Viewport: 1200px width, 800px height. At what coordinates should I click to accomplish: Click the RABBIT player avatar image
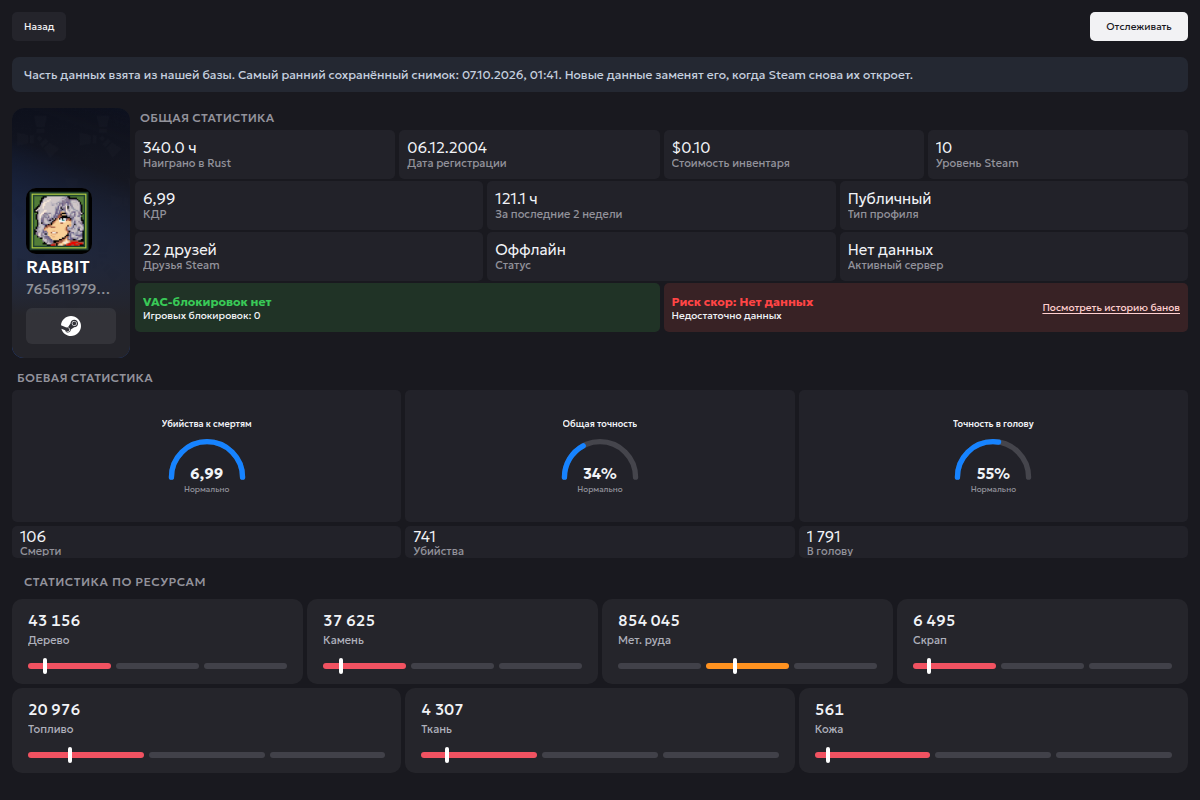pyautogui.click(x=59, y=221)
